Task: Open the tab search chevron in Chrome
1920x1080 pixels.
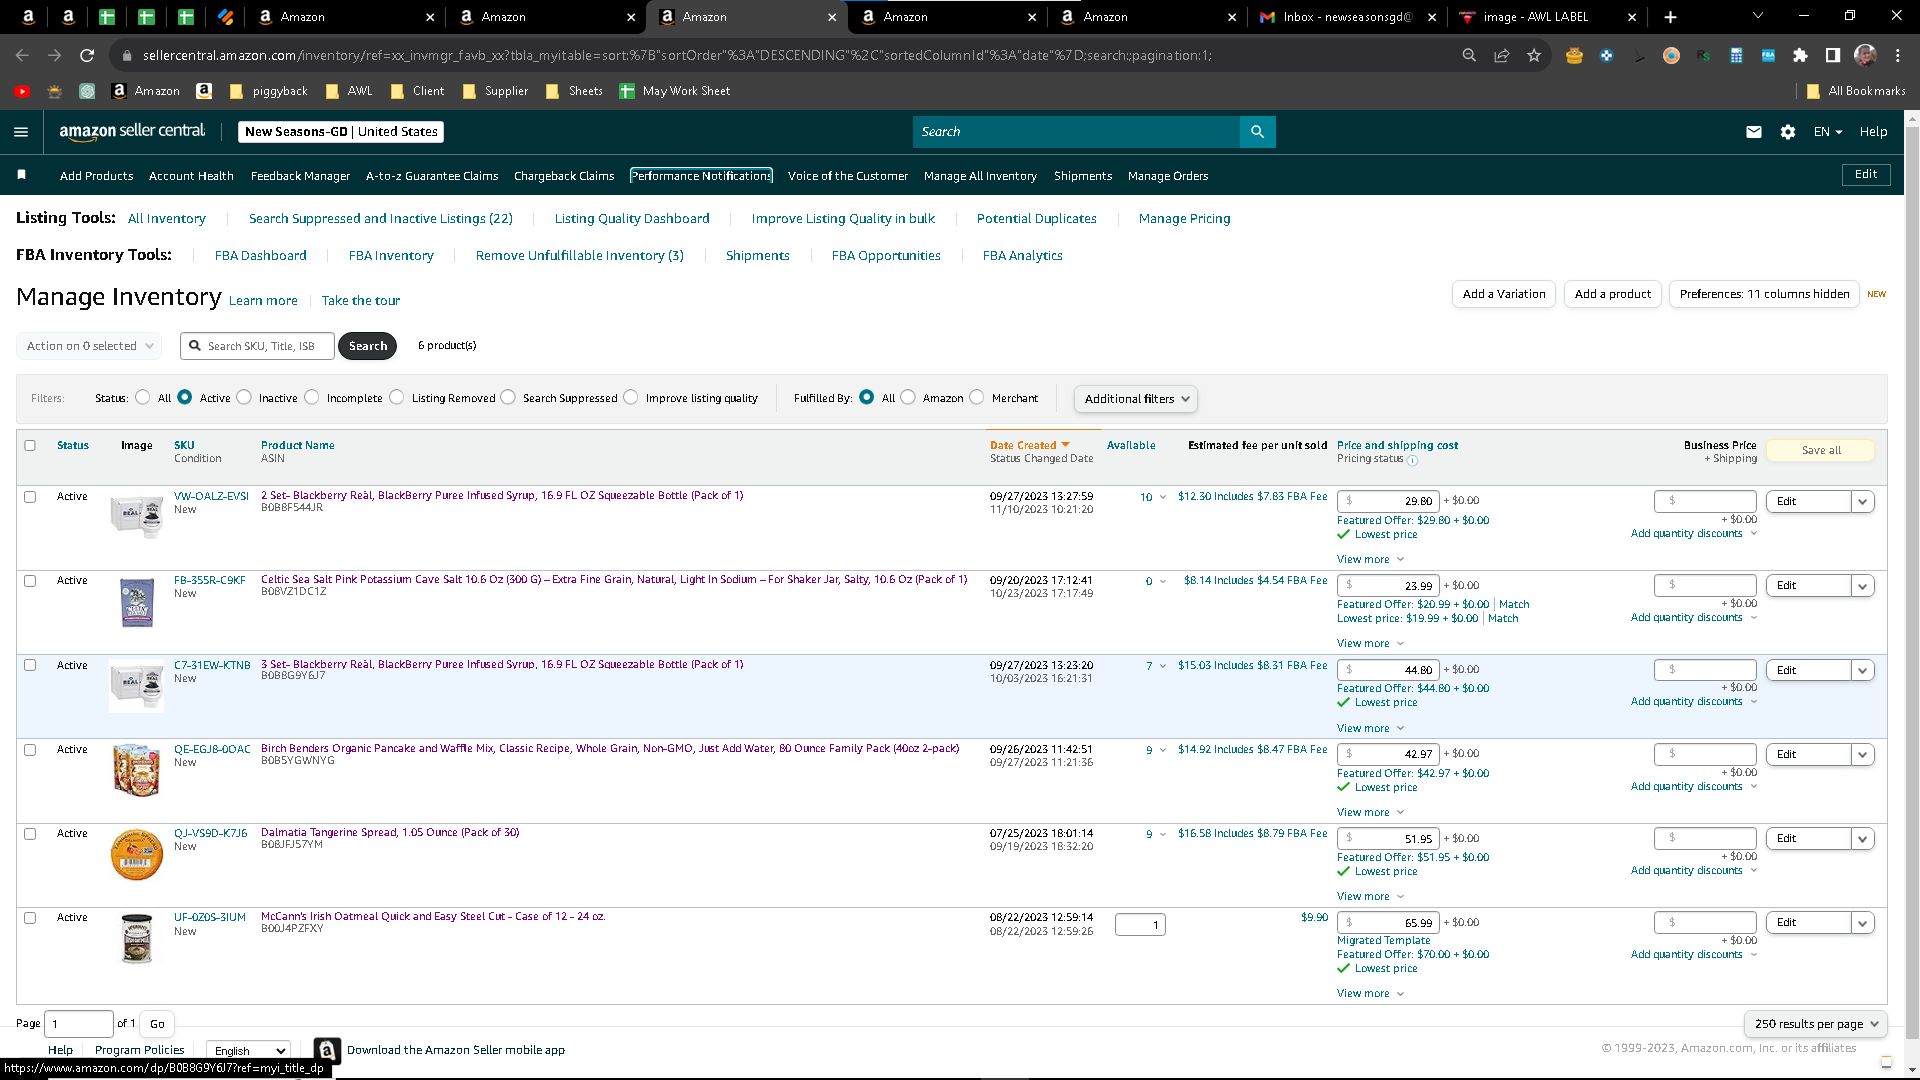Action: tap(1758, 16)
